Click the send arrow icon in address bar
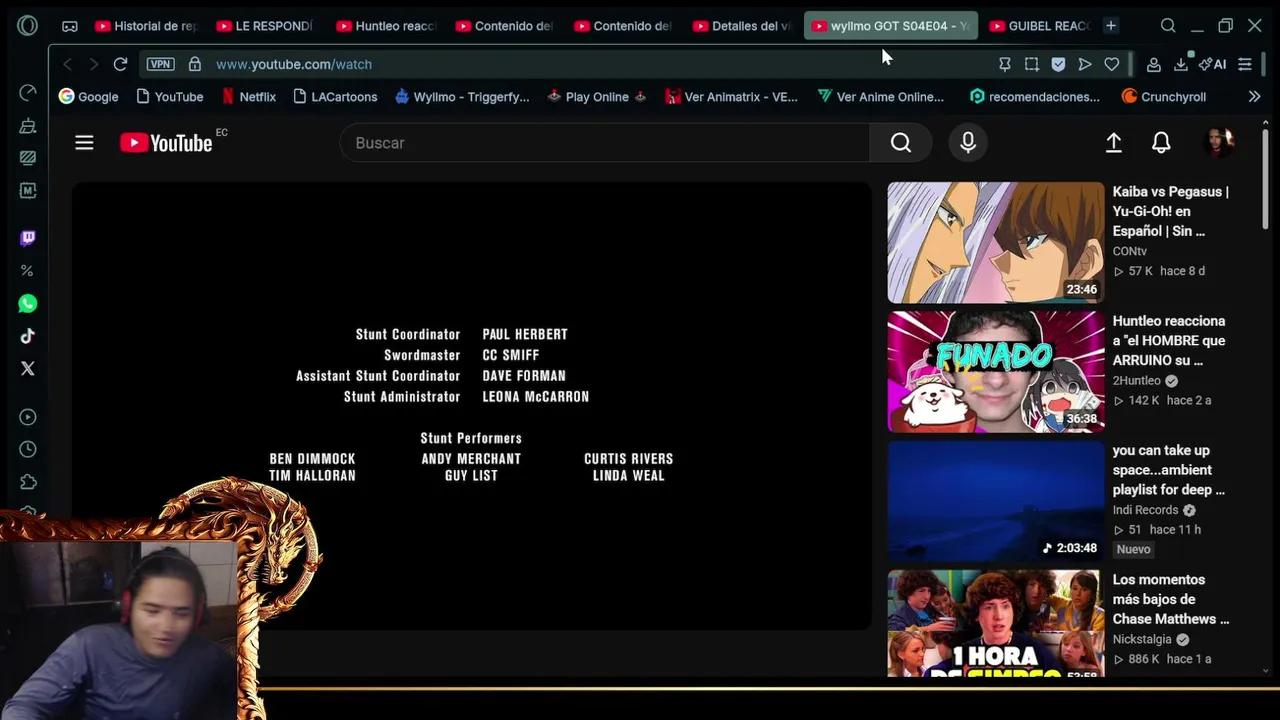 (x=1085, y=64)
